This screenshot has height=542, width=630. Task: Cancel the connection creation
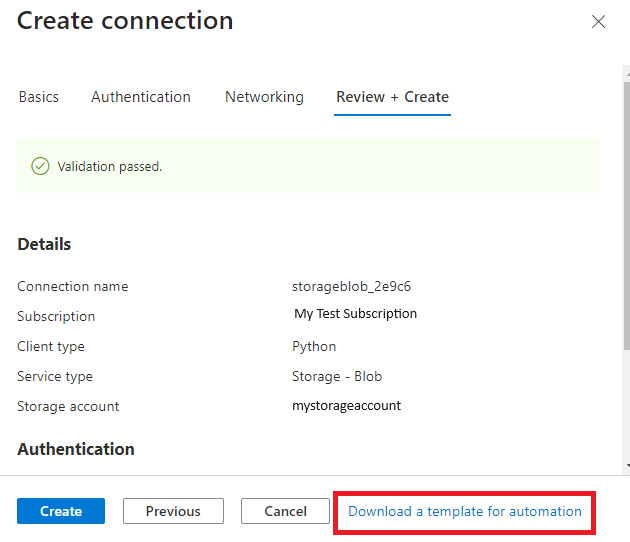285,511
